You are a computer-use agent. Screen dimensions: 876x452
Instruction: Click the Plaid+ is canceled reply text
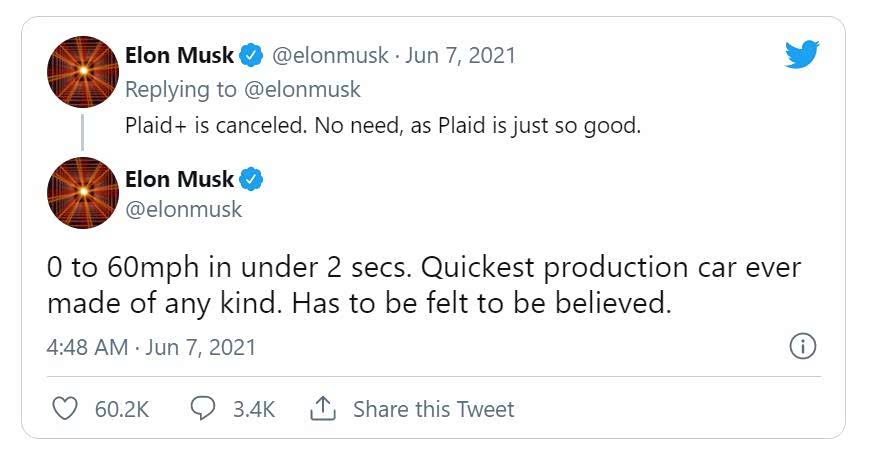(x=381, y=126)
